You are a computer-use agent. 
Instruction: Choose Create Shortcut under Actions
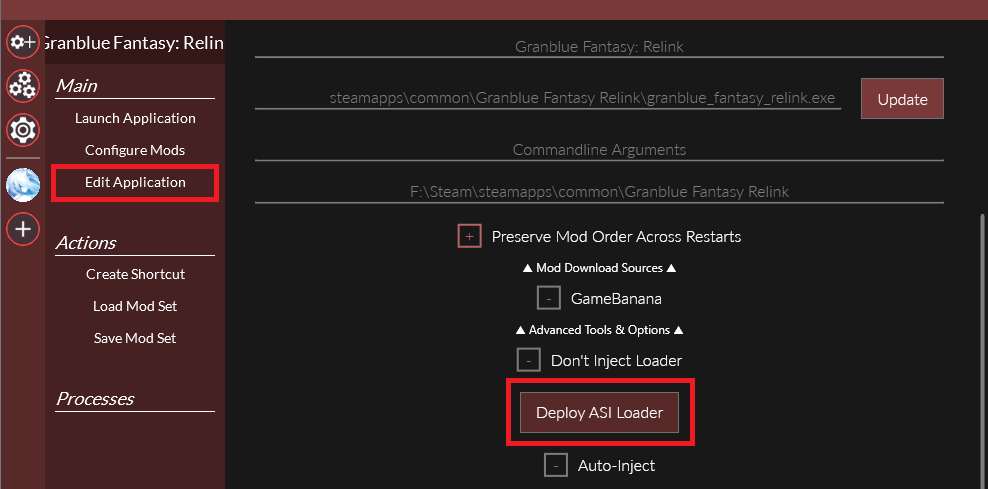click(135, 274)
